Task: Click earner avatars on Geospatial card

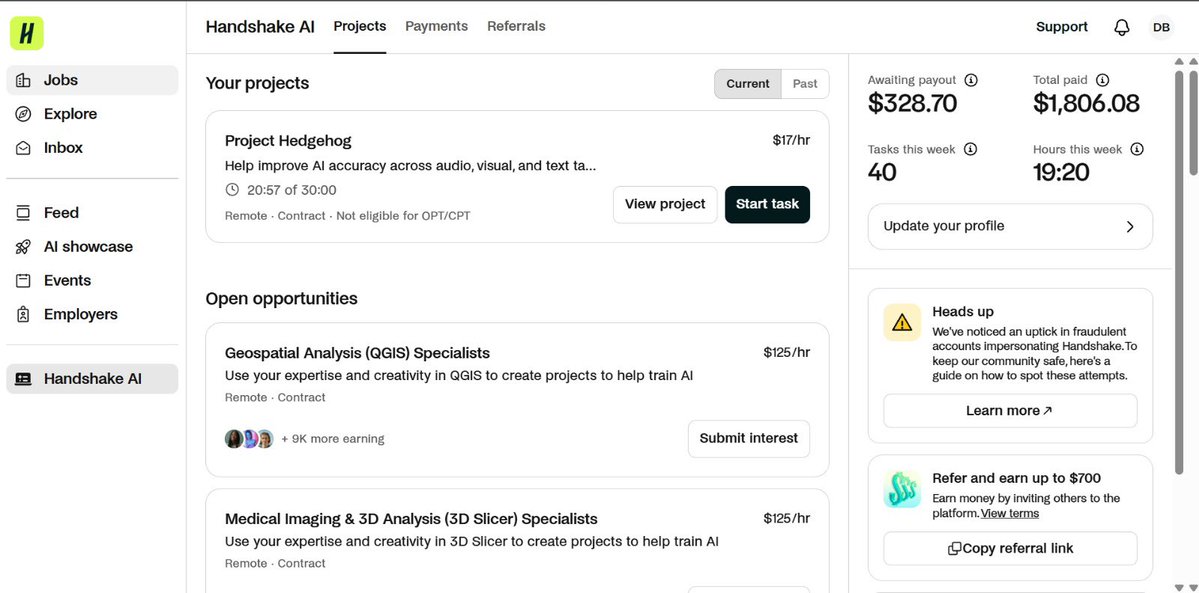Action: pos(249,438)
